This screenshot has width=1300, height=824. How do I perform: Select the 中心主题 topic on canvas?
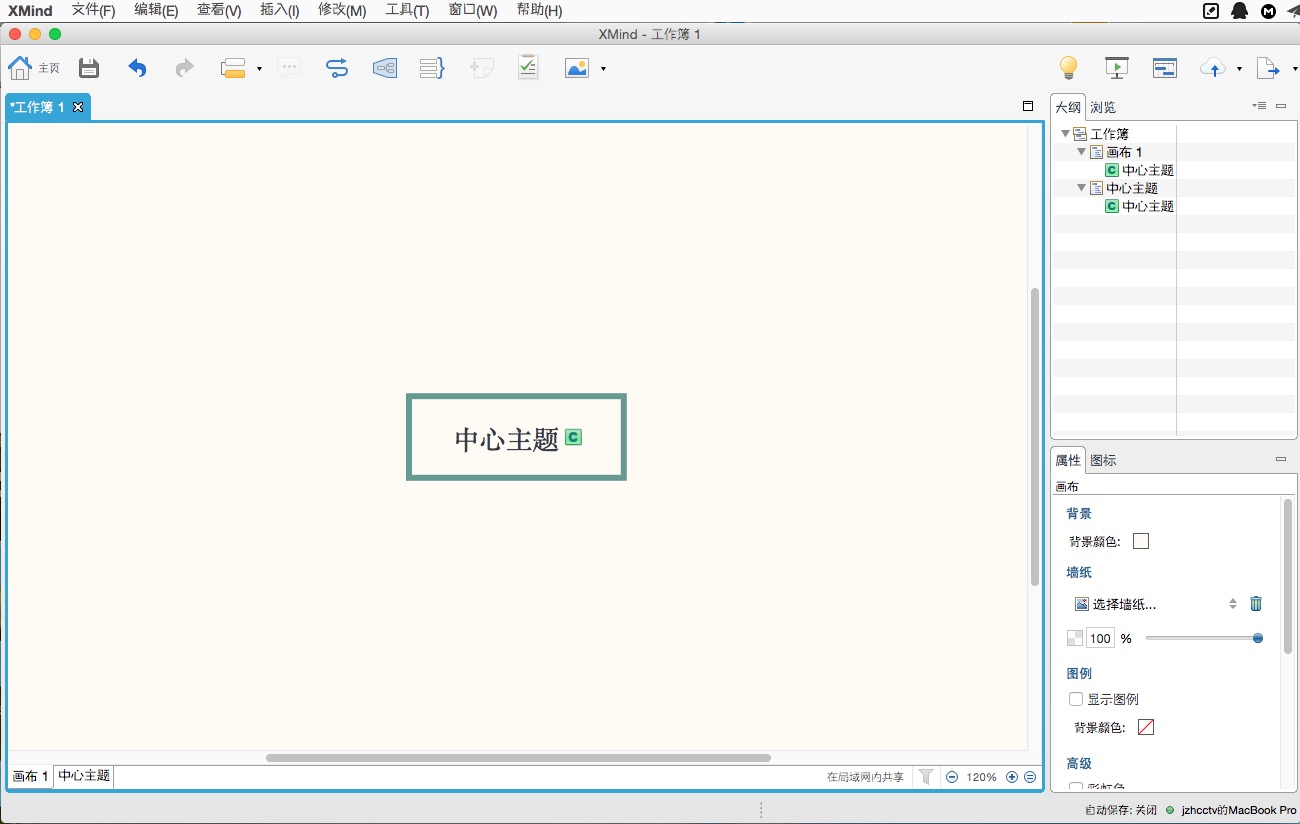point(507,438)
